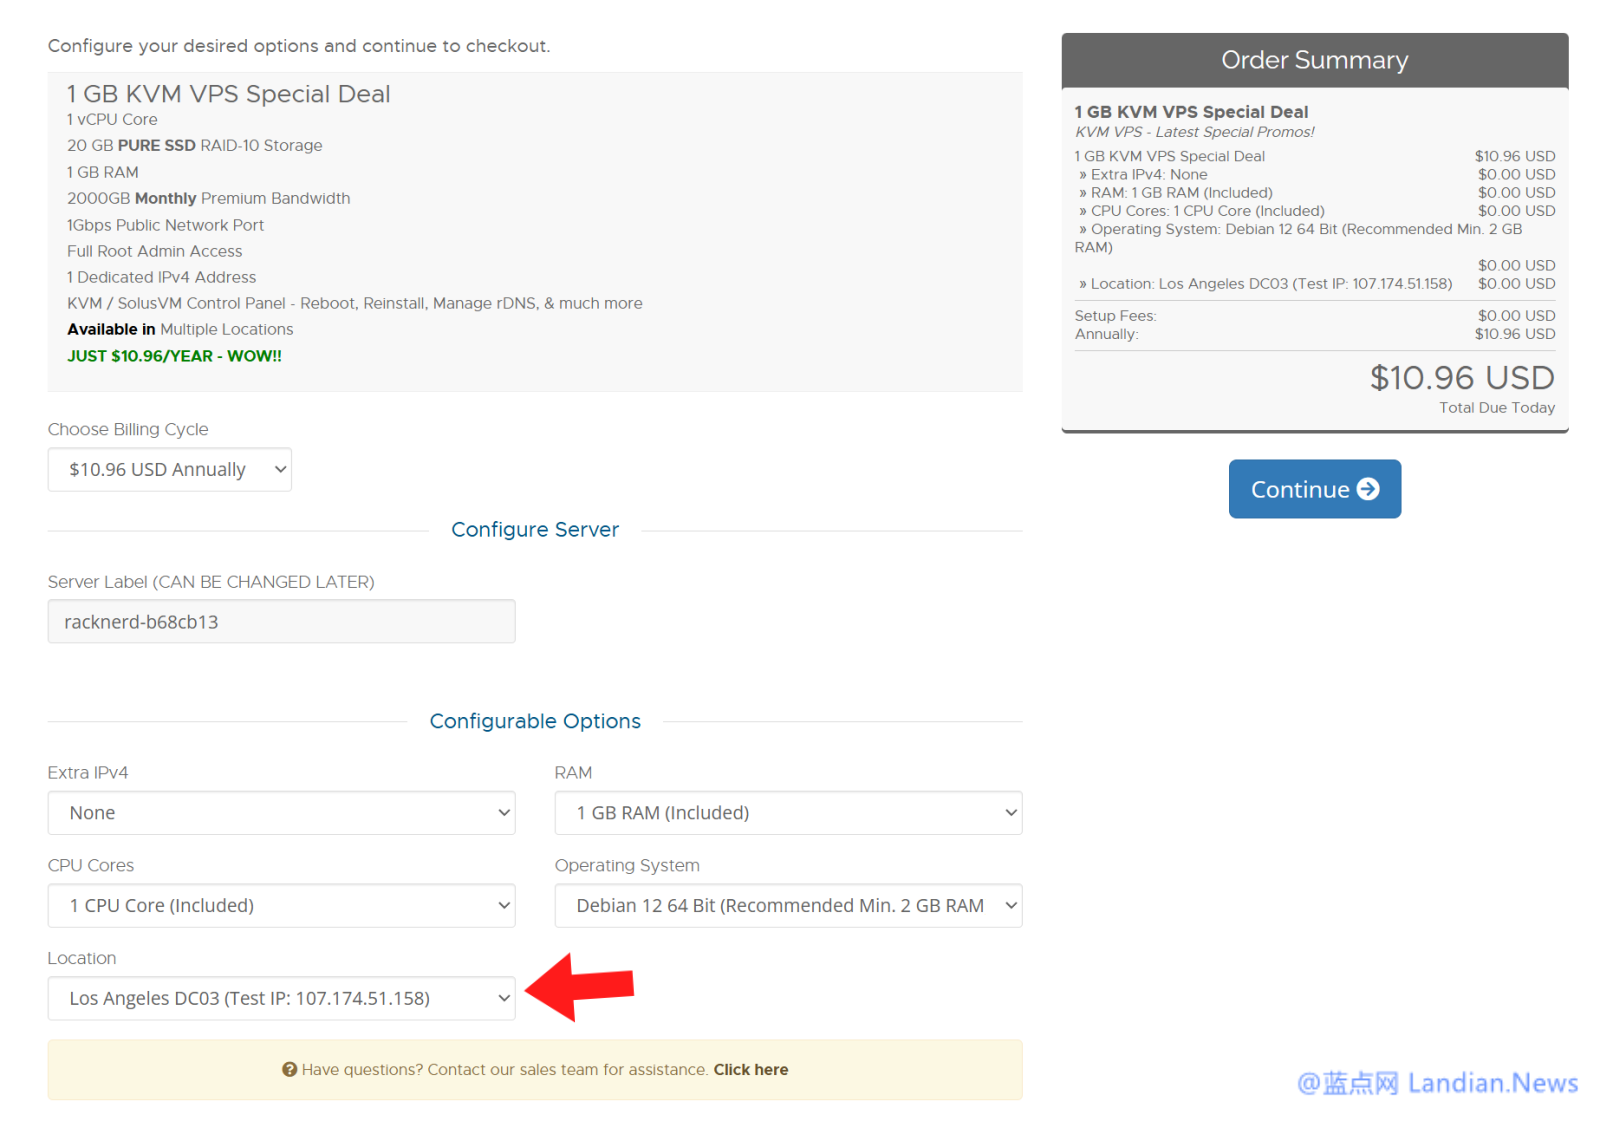Click the green "JUST $10.96/YEAR - WOW!!" text

pos(174,356)
